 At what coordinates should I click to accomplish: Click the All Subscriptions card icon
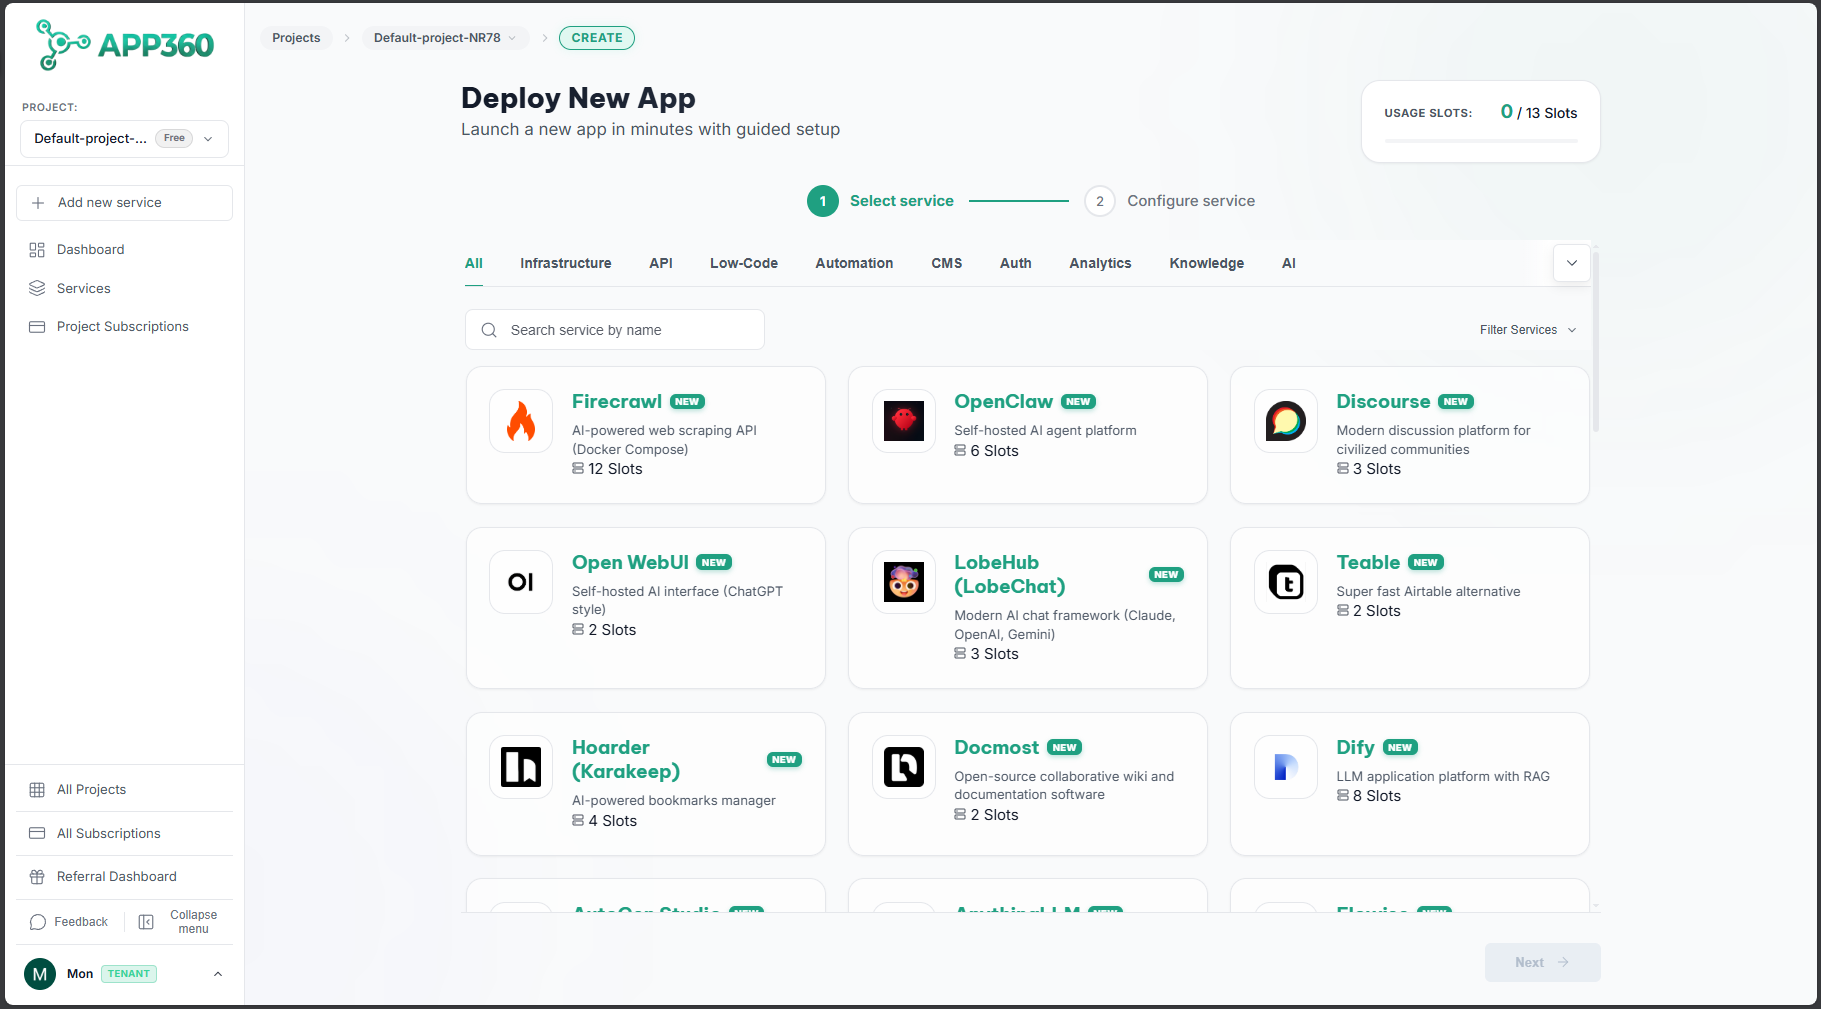(x=37, y=833)
